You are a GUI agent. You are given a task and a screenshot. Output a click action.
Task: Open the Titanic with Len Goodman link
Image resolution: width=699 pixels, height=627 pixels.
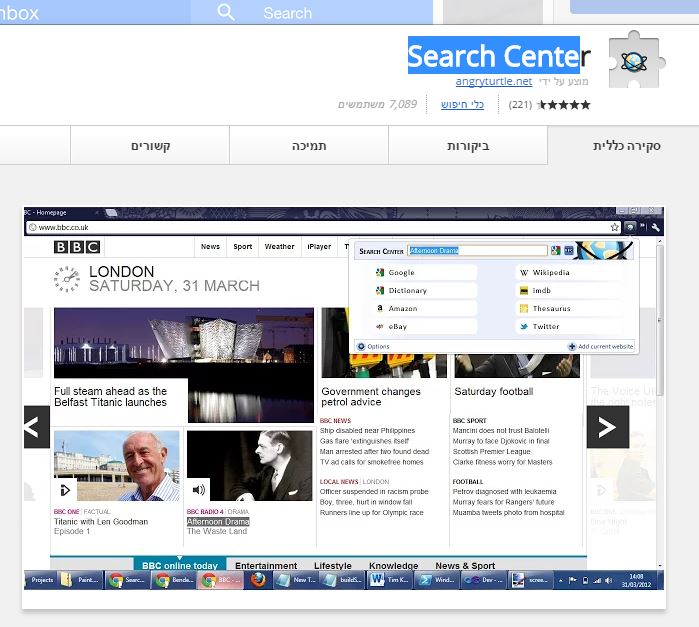coord(101,522)
